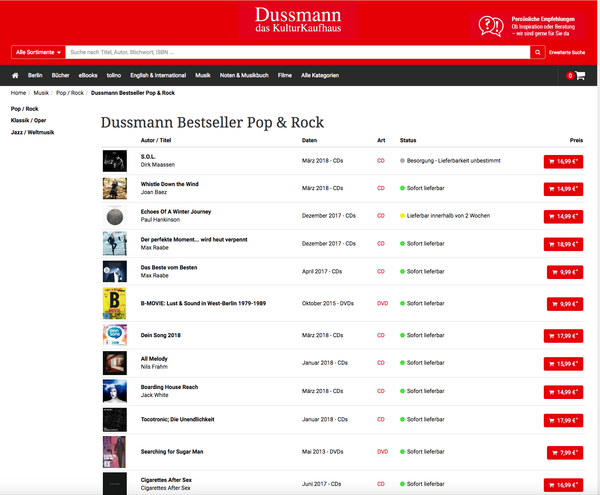The height and width of the screenshot is (495, 600).
Task: Click the red search magnifier button
Action: pos(538,52)
